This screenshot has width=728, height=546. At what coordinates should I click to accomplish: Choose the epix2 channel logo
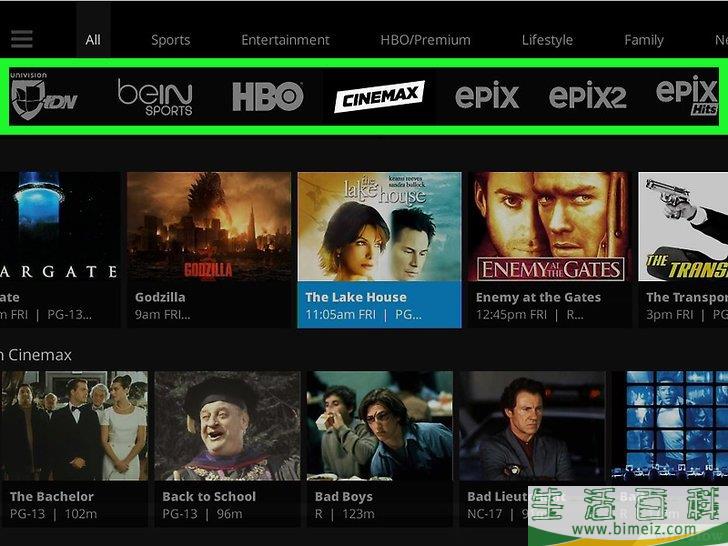(x=587, y=97)
